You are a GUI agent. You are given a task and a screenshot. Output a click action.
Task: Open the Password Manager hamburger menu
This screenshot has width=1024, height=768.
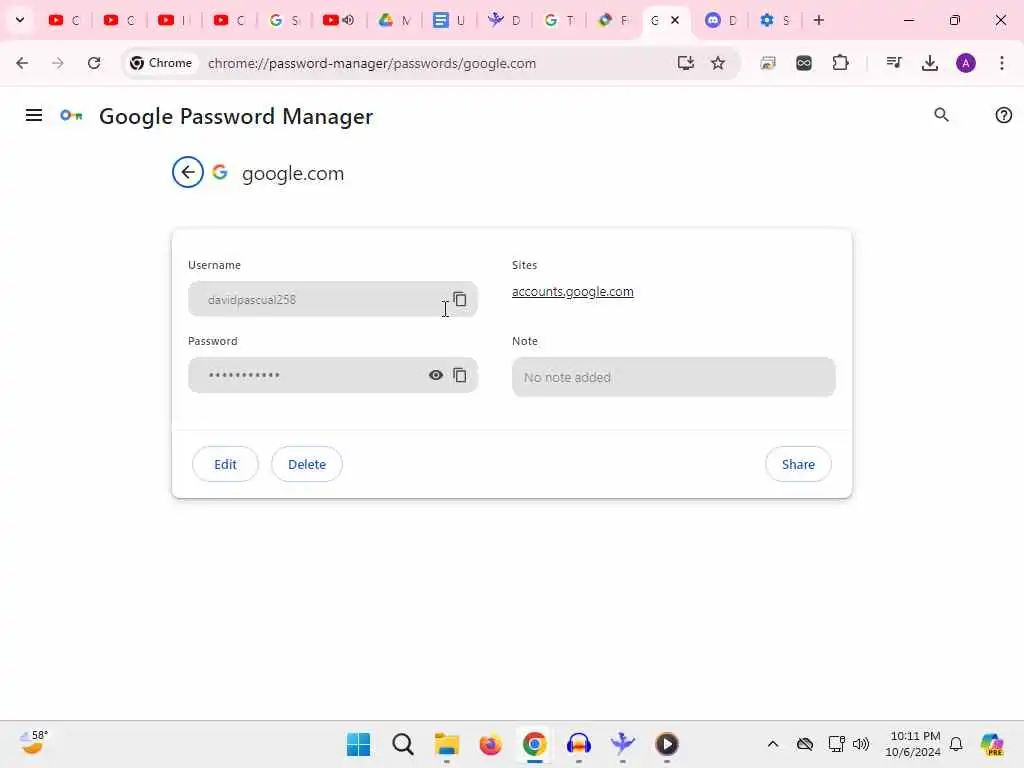coord(34,116)
